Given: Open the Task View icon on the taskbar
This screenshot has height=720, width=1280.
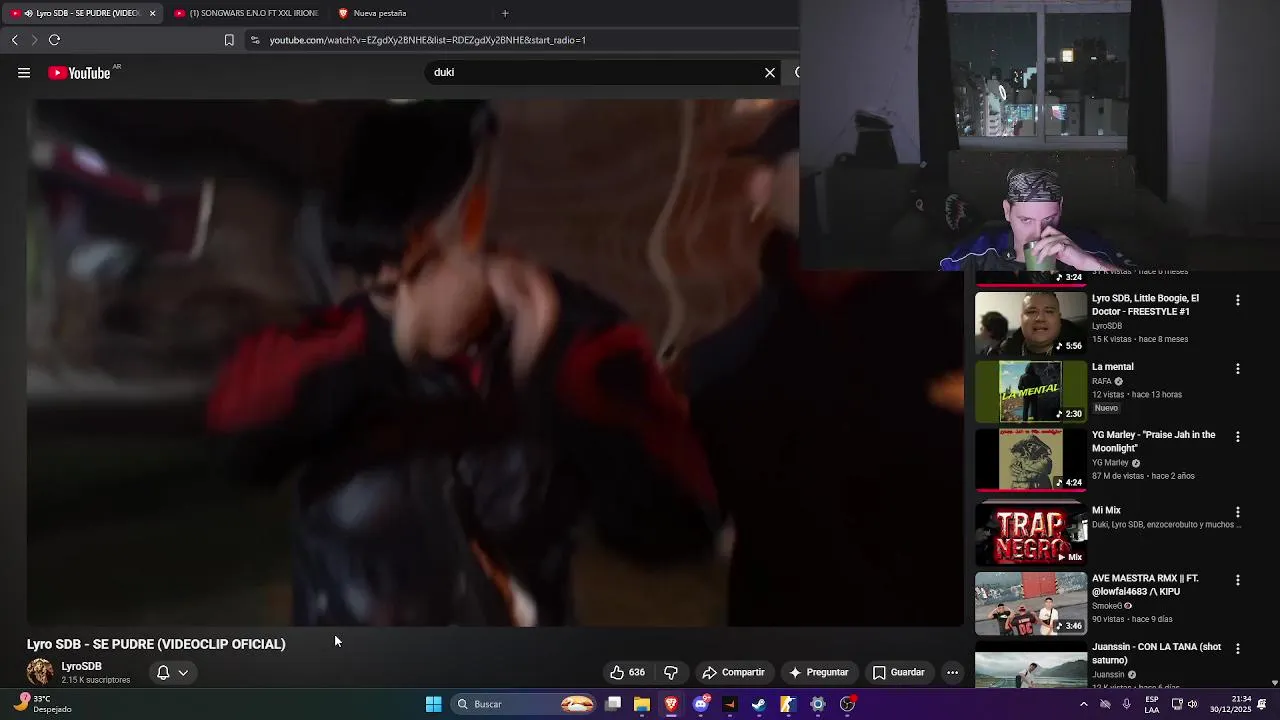Looking at the screenshot, I should coord(613,704).
